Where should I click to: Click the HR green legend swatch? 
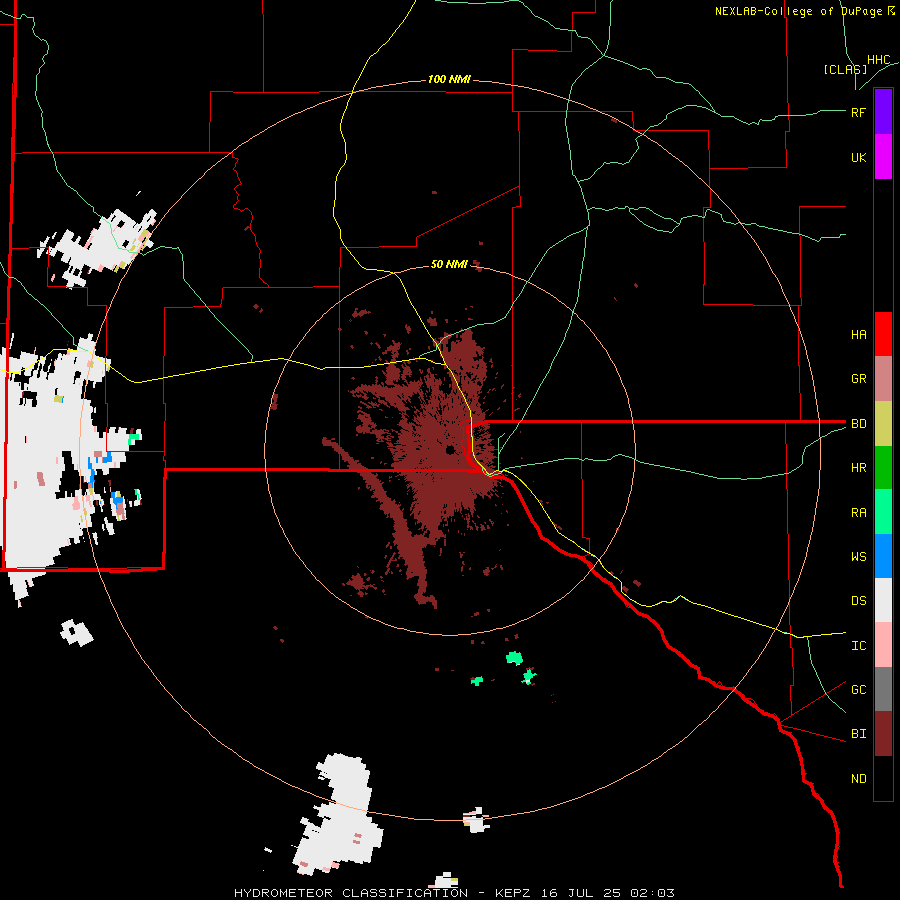883,468
